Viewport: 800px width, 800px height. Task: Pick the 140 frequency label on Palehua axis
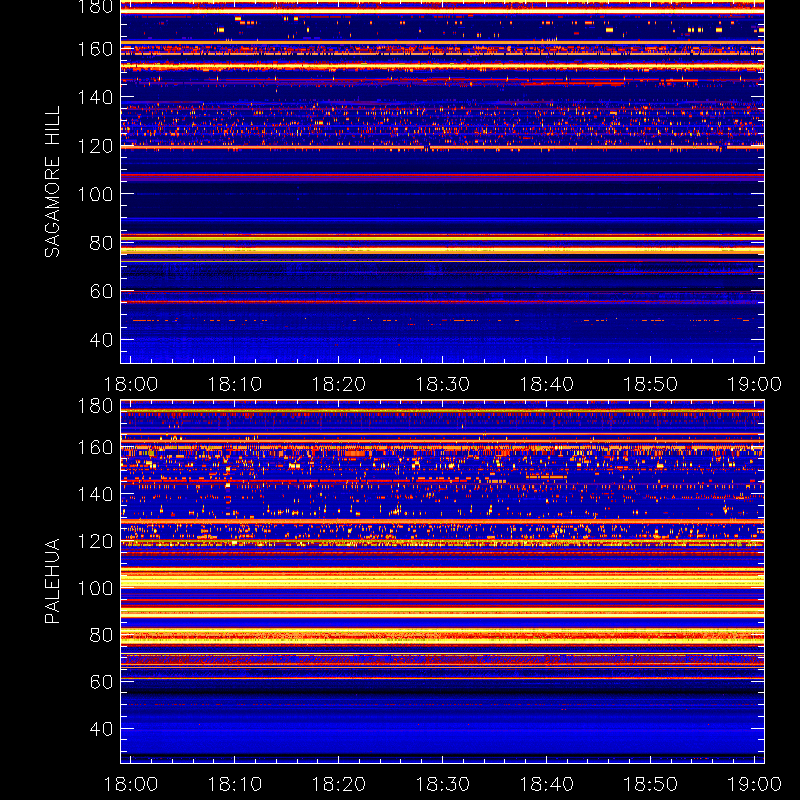95,494
